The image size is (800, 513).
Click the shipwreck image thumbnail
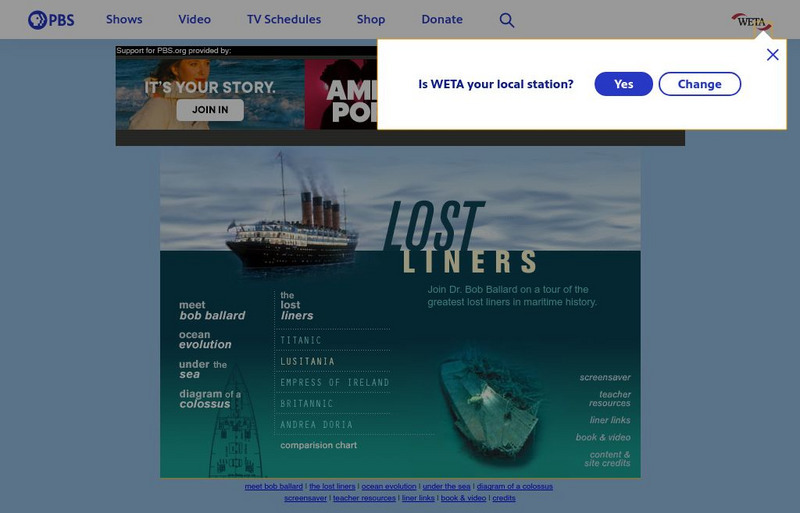pyautogui.click(x=491, y=403)
